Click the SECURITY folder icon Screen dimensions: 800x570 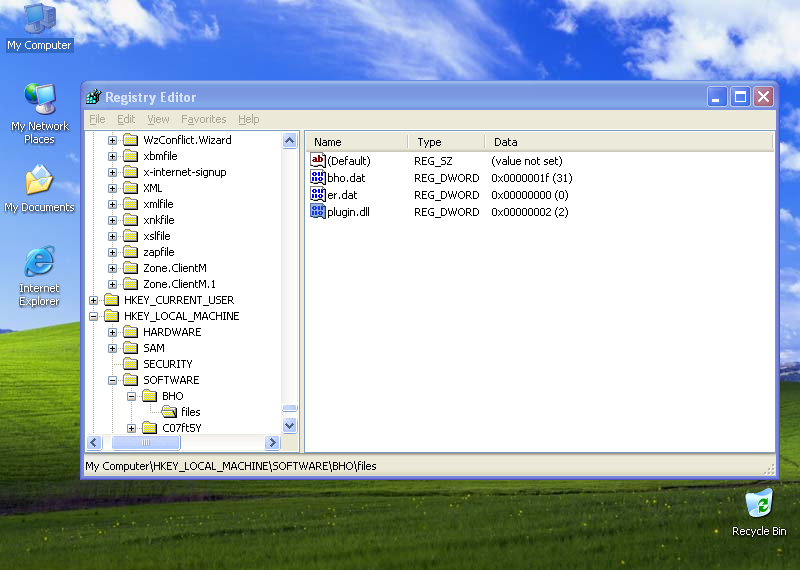click(x=131, y=364)
